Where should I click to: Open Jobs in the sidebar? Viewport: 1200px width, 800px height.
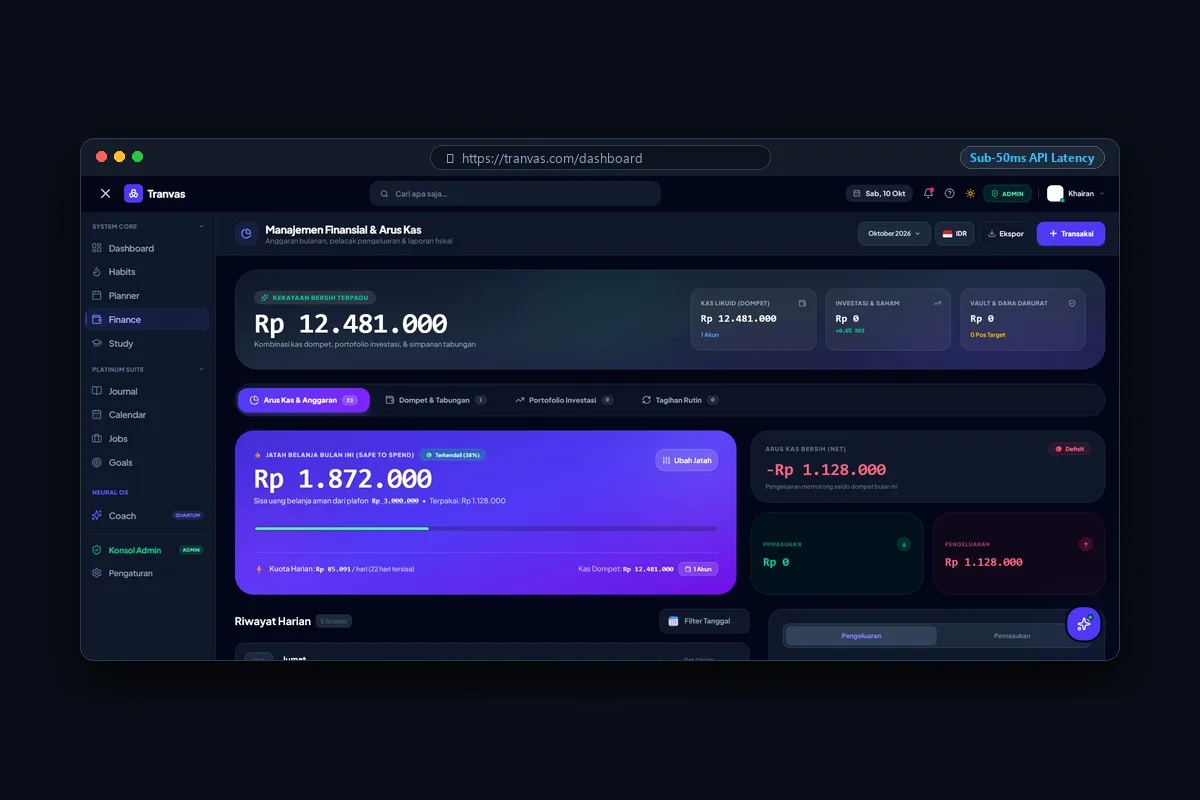[146, 439]
